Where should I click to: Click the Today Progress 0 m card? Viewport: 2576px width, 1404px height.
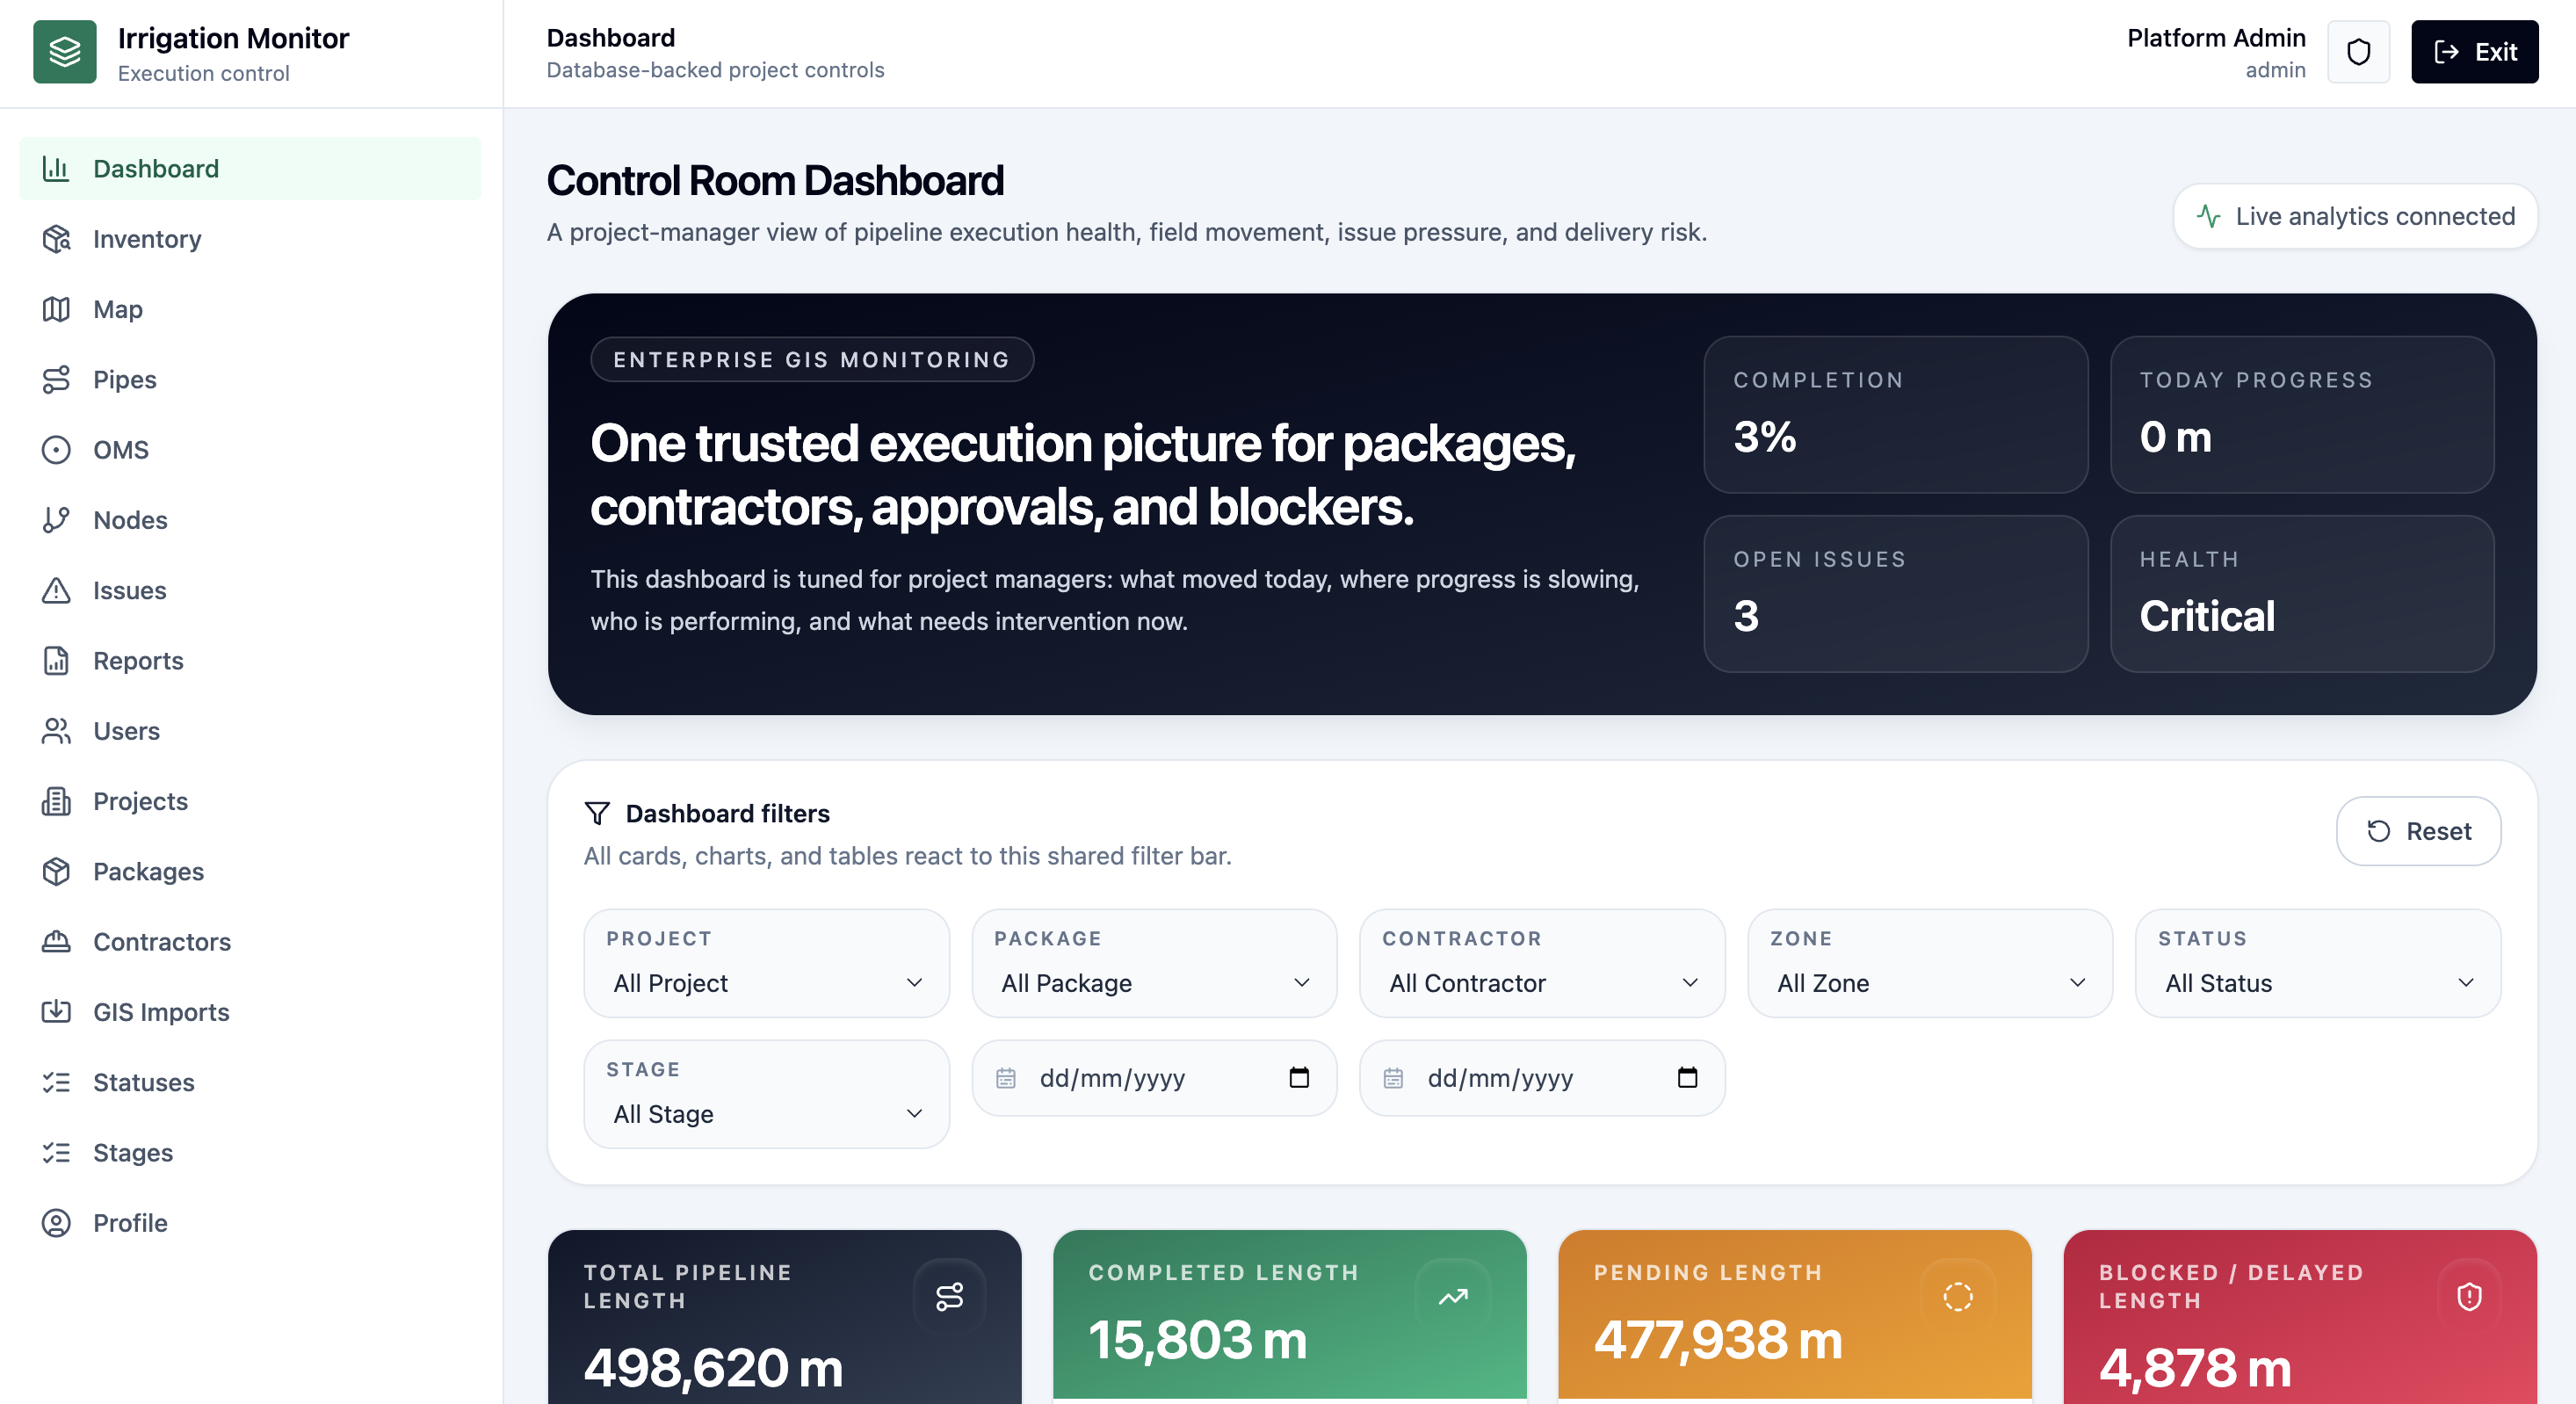[2302, 414]
